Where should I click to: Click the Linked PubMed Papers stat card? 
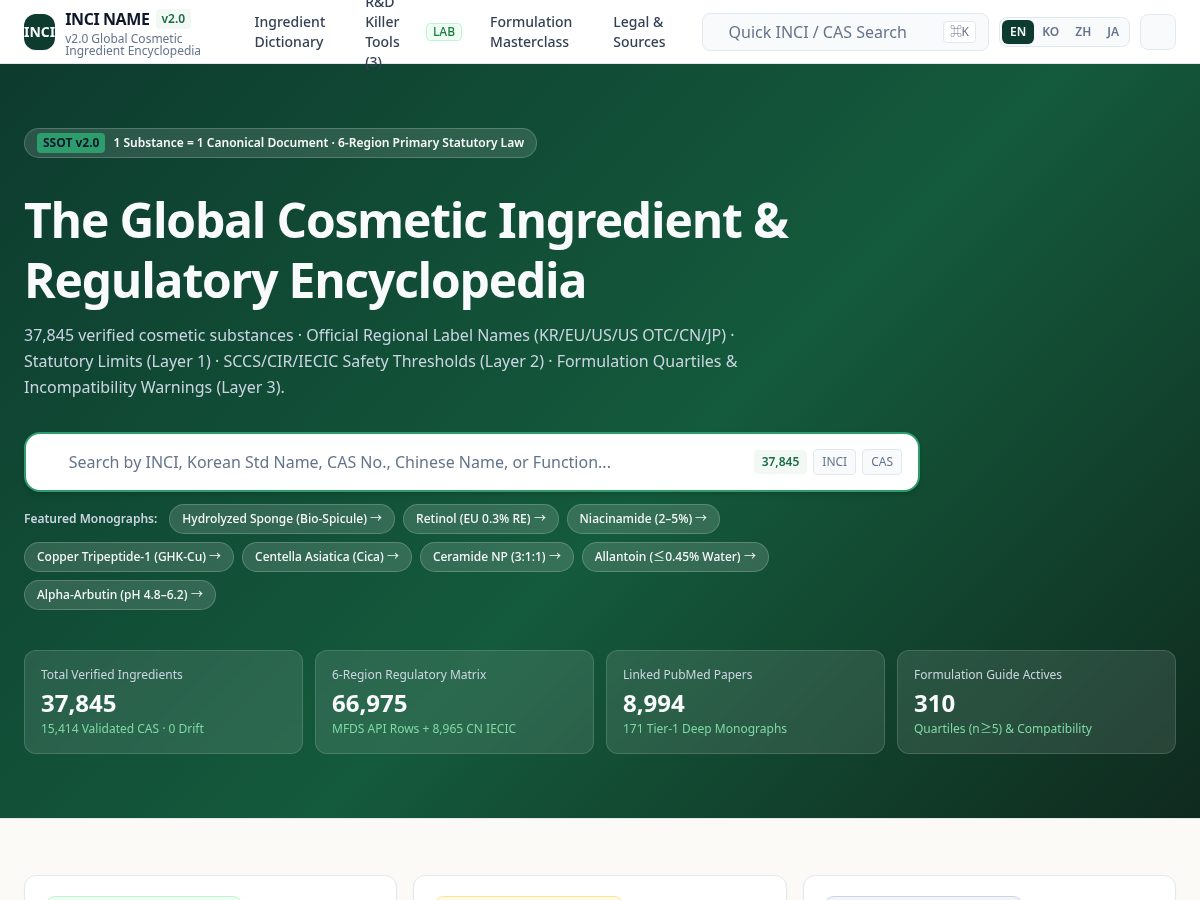745,702
